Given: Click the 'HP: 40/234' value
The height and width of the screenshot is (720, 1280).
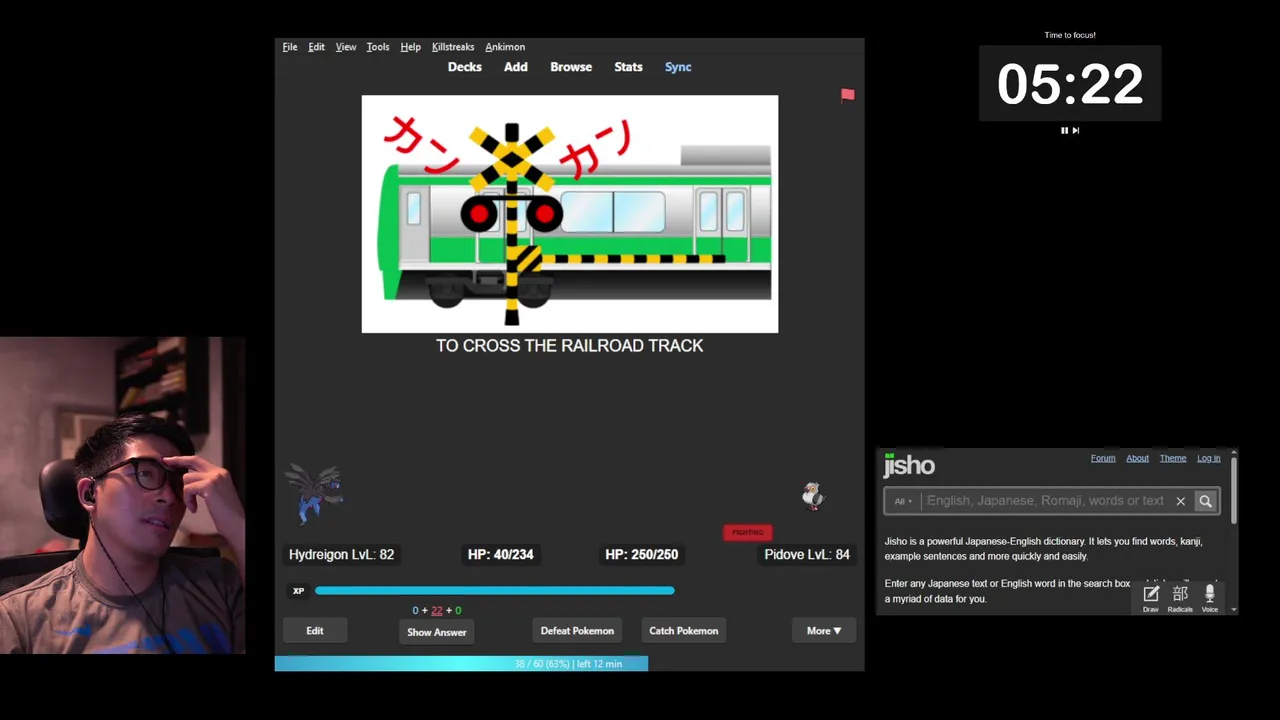Looking at the screenshot, I should pyautogui.click(x=501, y=554).
